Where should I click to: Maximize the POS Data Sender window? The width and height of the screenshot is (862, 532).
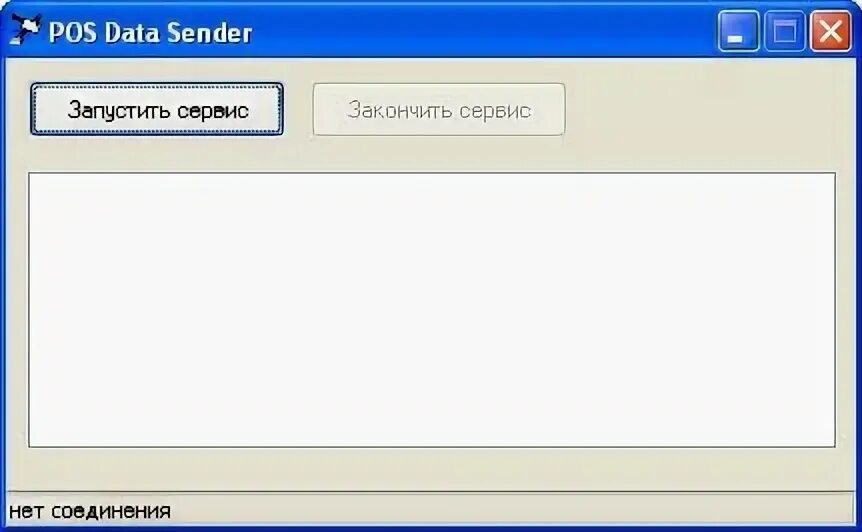click(784, 31)
